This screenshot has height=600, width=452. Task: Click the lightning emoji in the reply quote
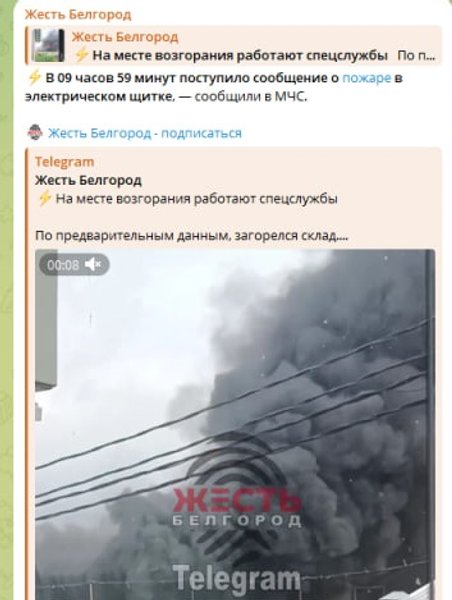pos(81,55)
